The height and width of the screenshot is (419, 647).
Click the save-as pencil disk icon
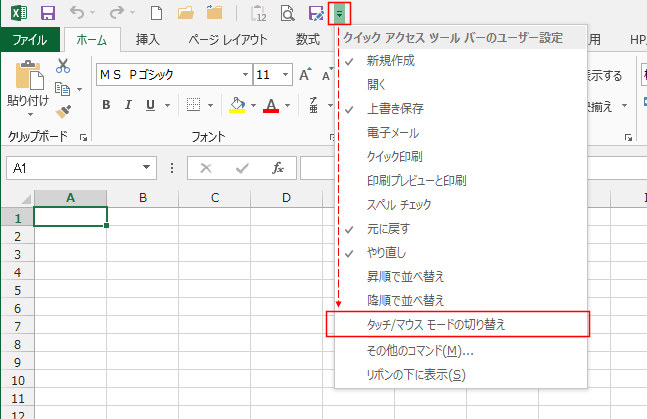click(x=316, y=13)
